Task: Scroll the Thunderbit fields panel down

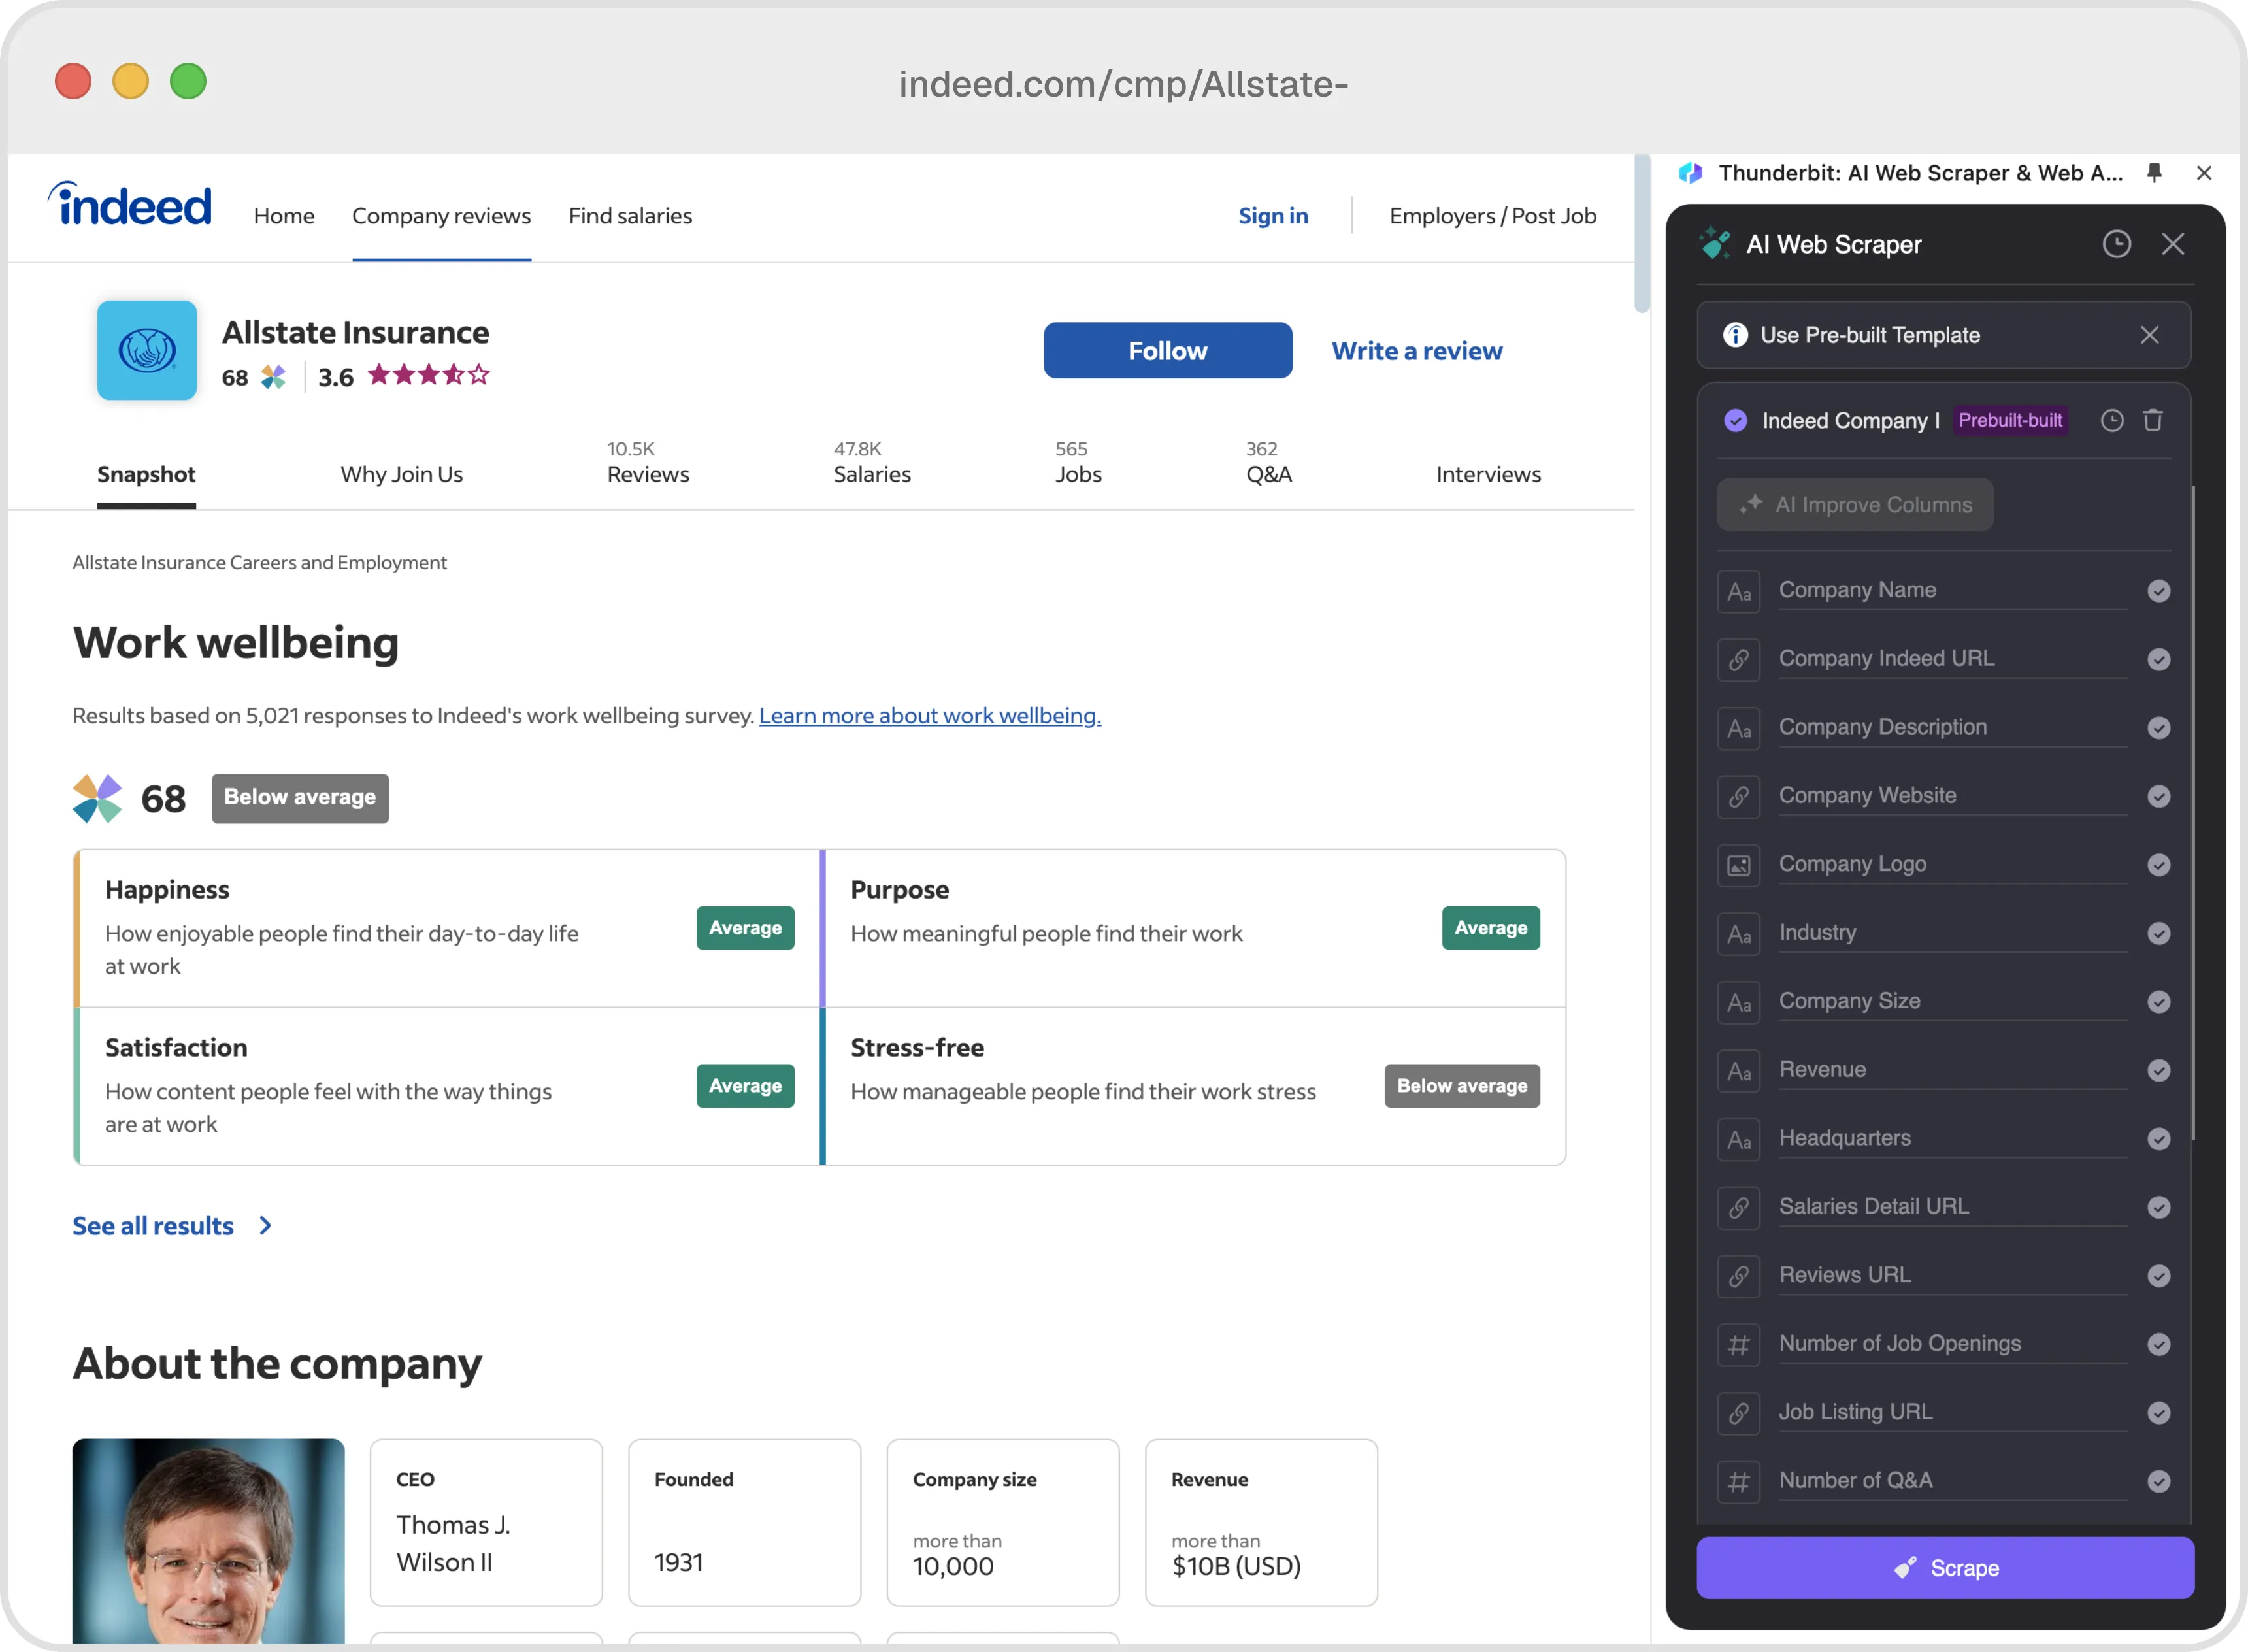Action: 2190,1221
